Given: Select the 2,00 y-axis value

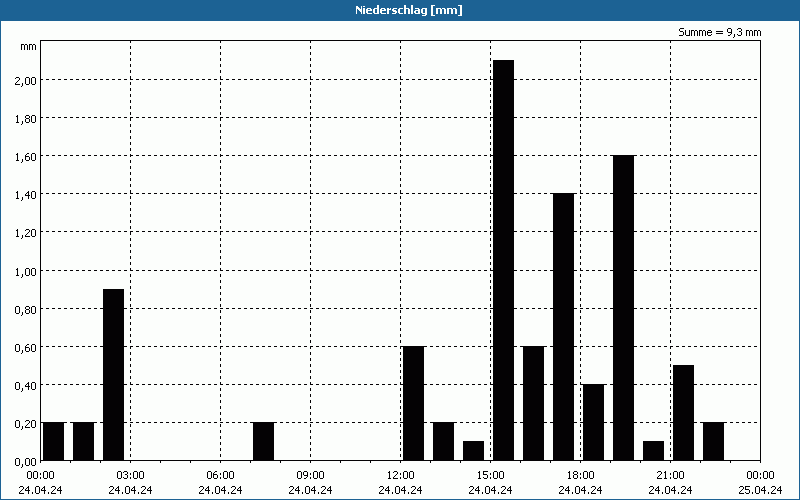Looking at the screenshot, I should pyautogui.click(x=26, y=81).
